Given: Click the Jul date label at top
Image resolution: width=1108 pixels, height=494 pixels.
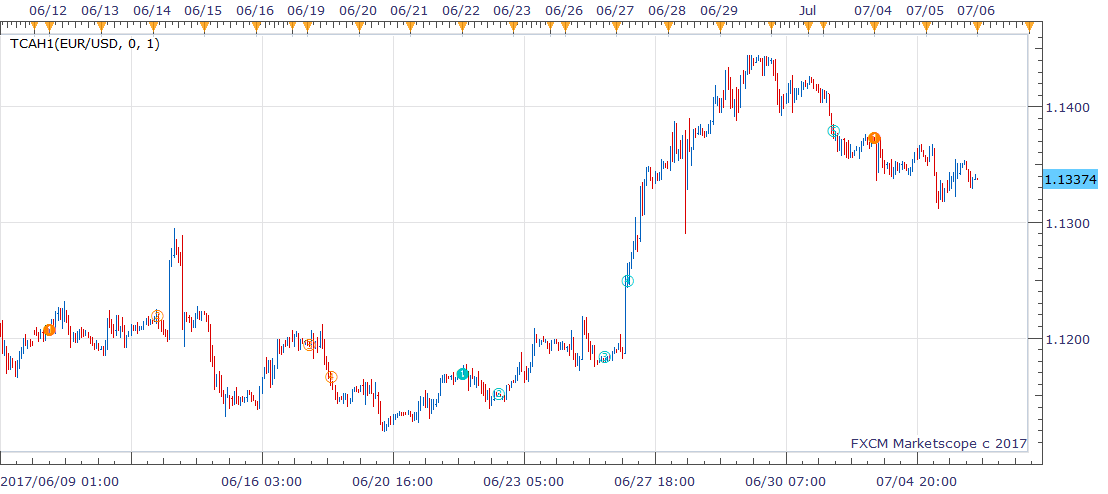Looking at the screenshot, I should tap(808, 11).
